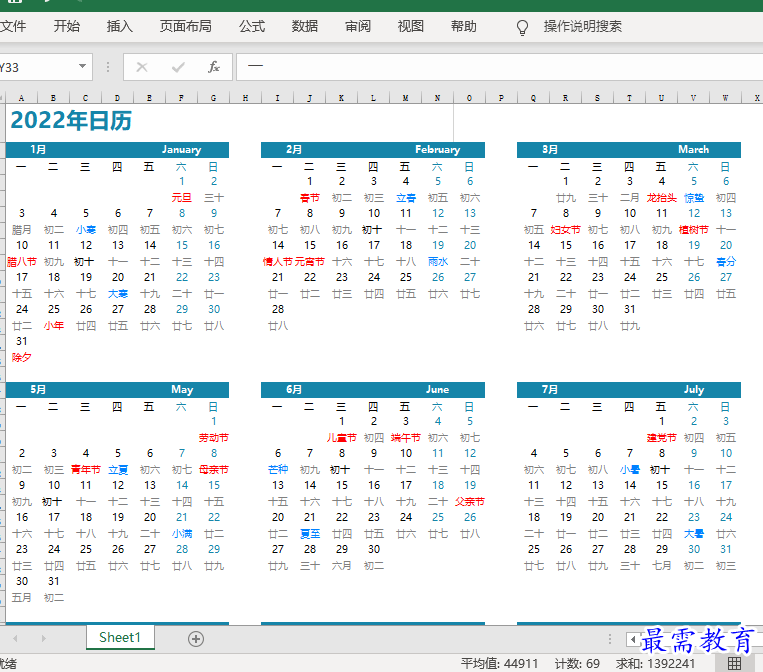Click the 小年 cell in January
The height and width of the screenshot is (672, 763).
54,326
